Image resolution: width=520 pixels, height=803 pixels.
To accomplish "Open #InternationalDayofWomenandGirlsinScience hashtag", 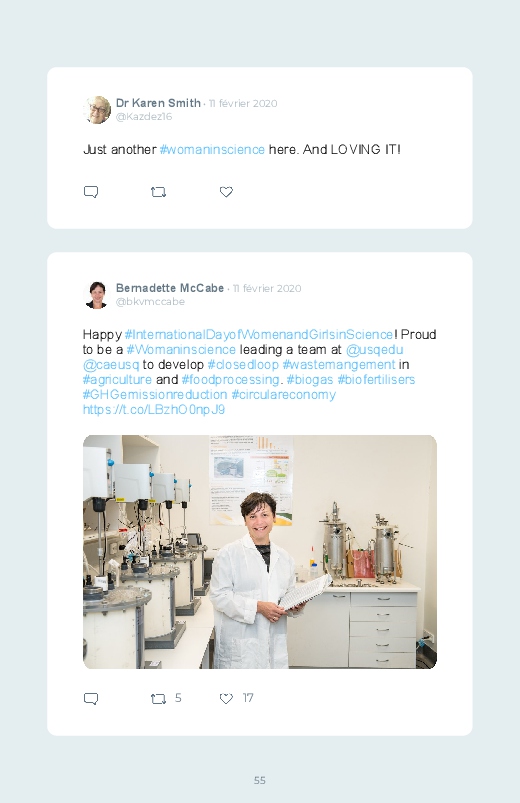I will point(259,334).
